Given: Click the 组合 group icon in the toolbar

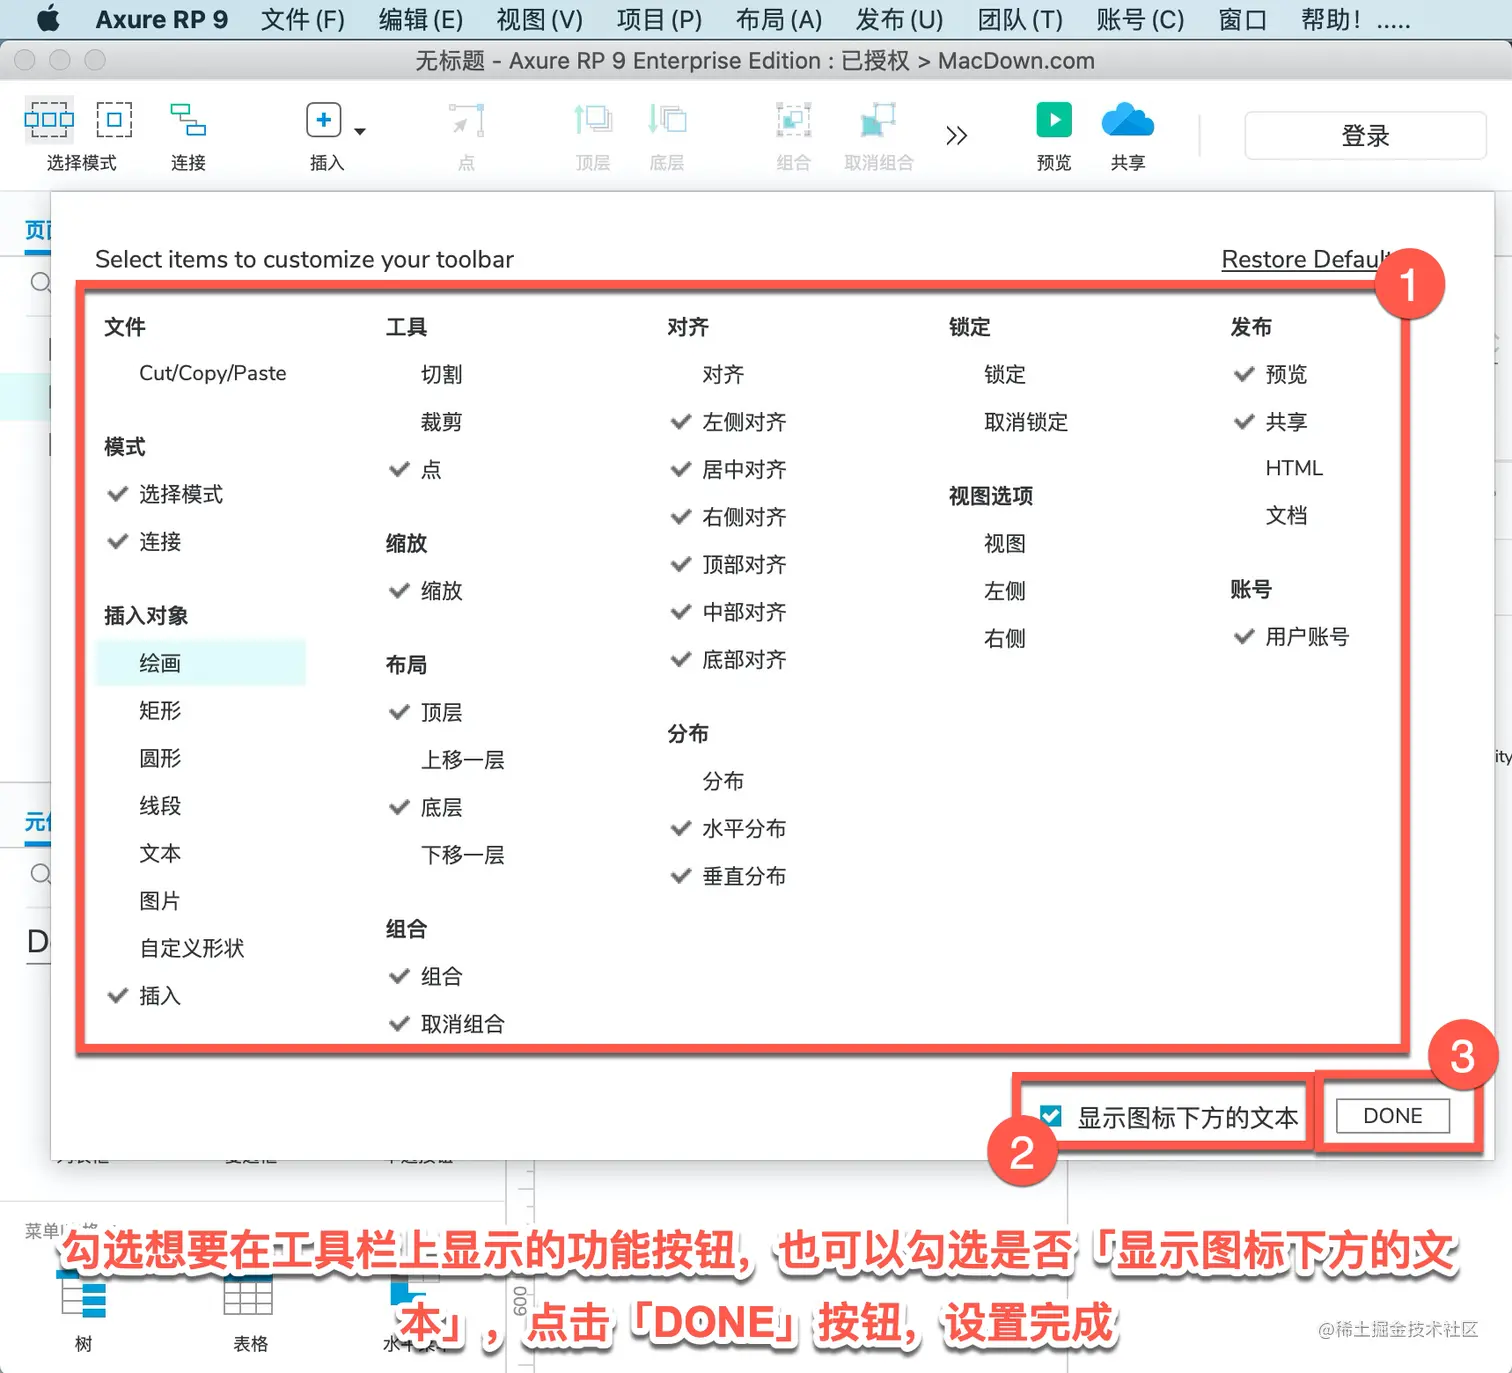Looking at the screenshot, I should pos(793,120).
